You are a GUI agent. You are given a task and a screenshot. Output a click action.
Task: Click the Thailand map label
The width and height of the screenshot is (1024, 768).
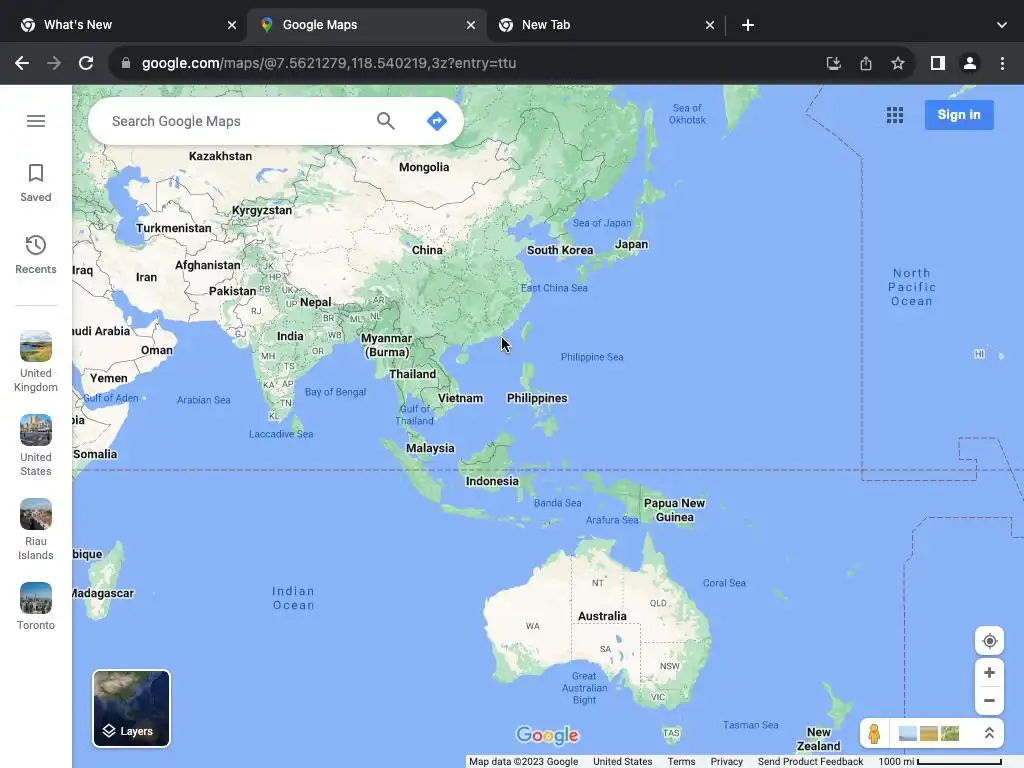(413, 374)
